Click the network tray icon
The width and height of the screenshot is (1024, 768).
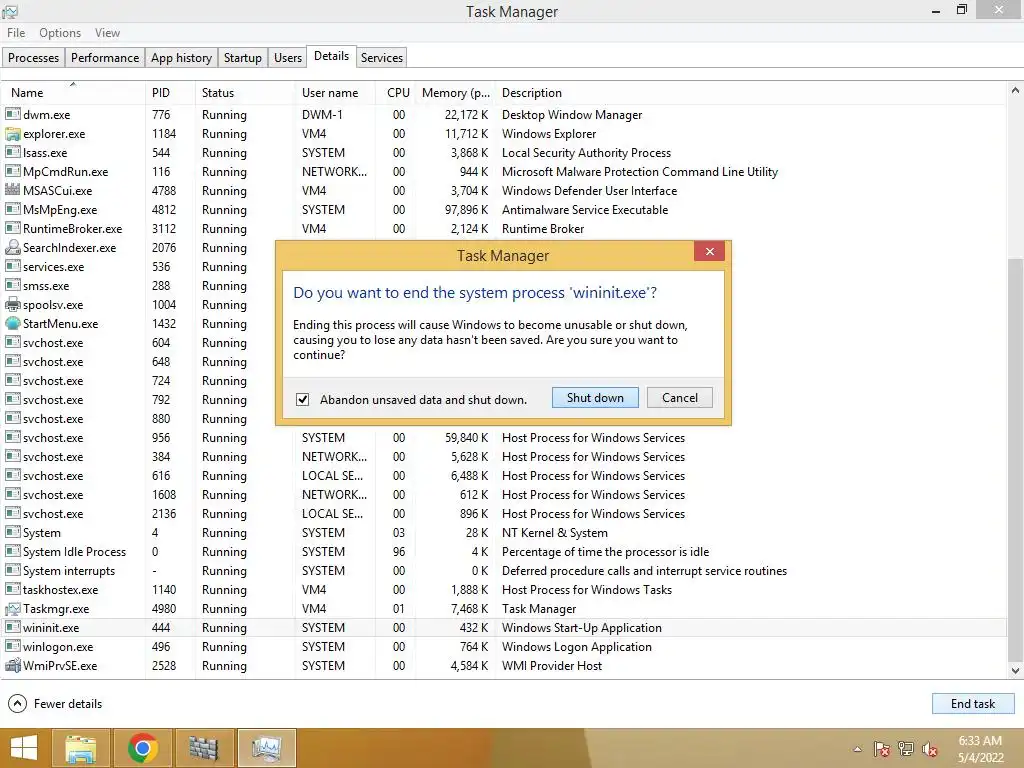point(906,749)
